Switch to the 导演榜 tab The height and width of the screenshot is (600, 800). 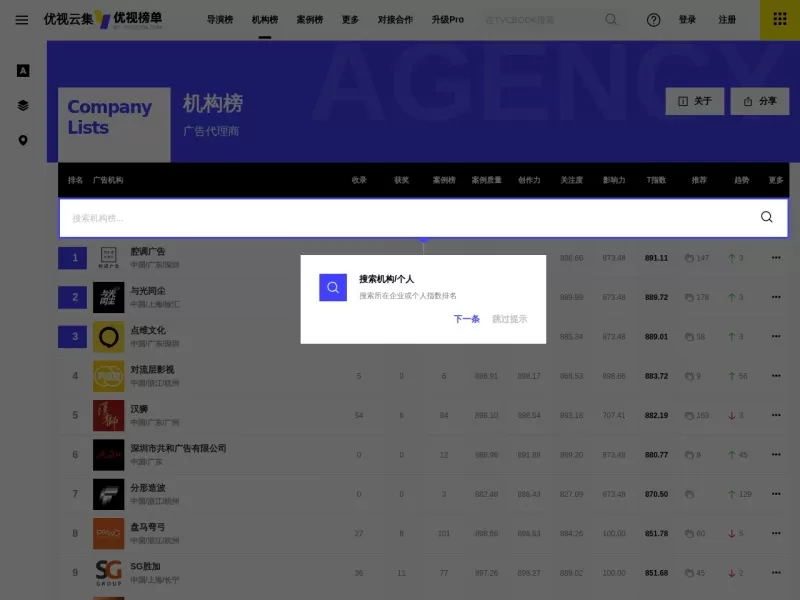[x=219, y=19]
